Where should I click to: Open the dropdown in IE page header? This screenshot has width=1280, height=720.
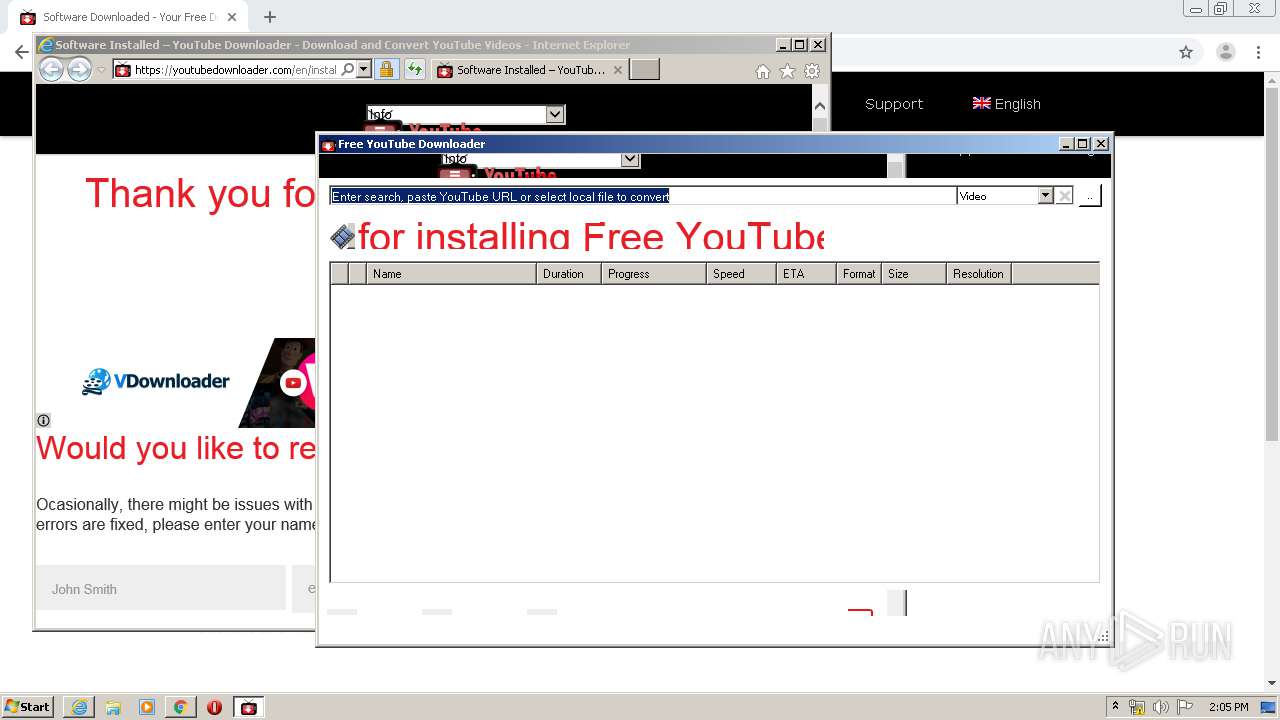click(x=555, y=114)
